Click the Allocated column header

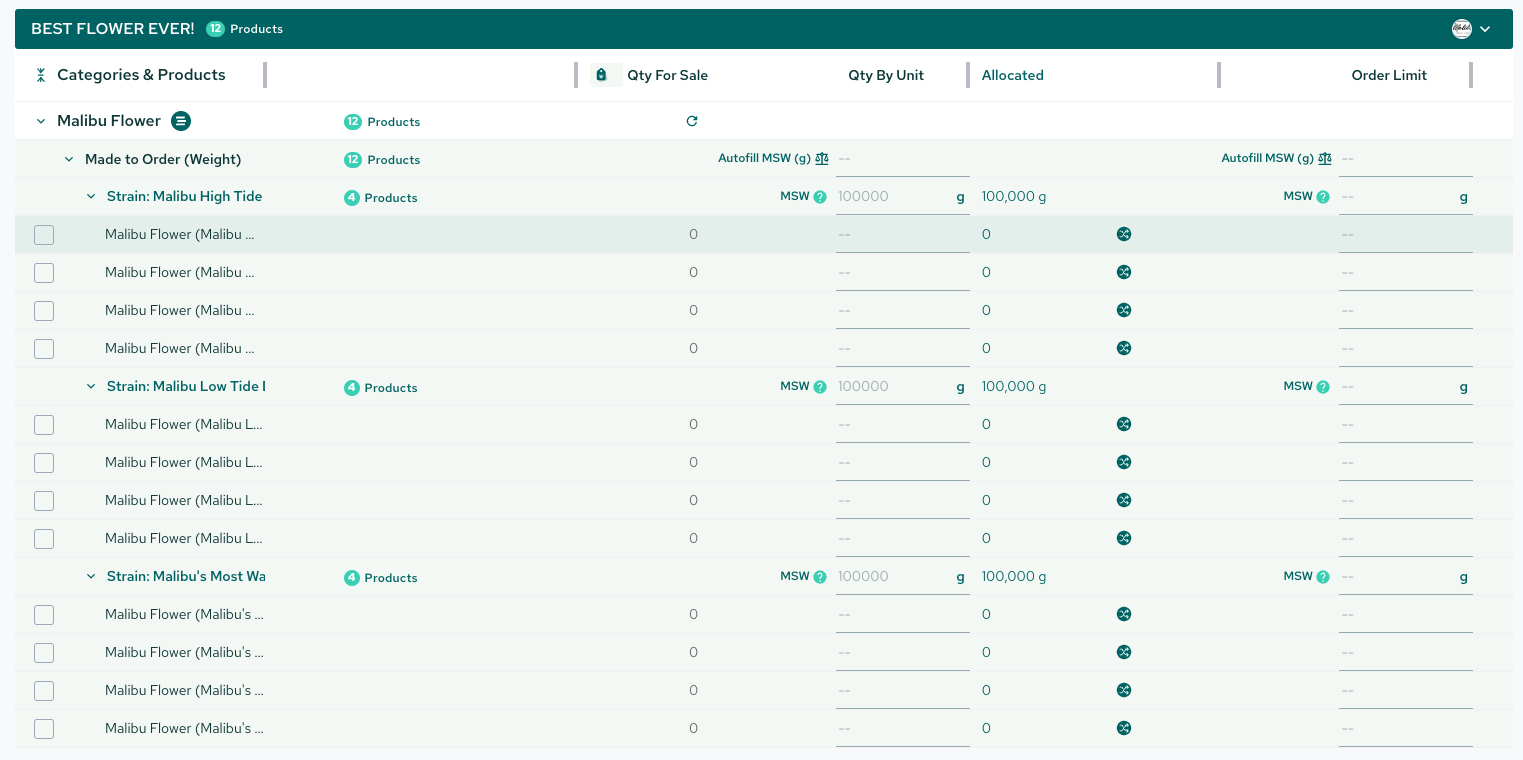tap(1012, 75)
